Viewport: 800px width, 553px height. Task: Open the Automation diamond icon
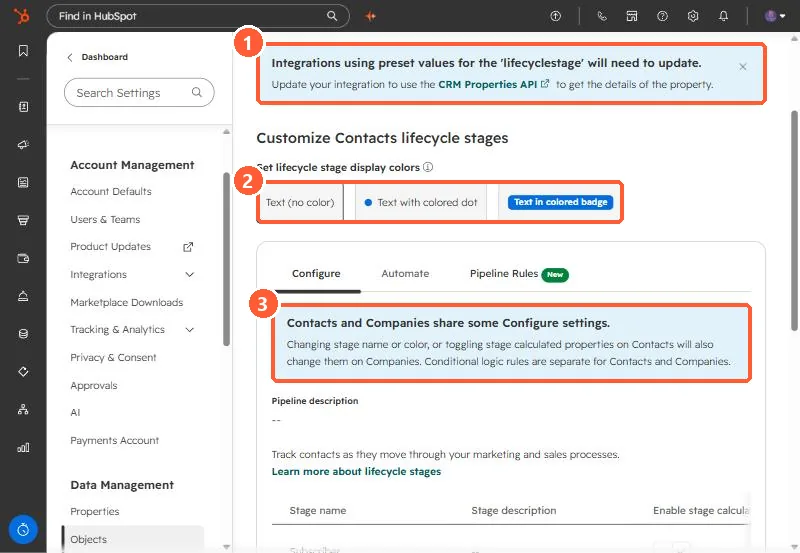tap(23, 371)
